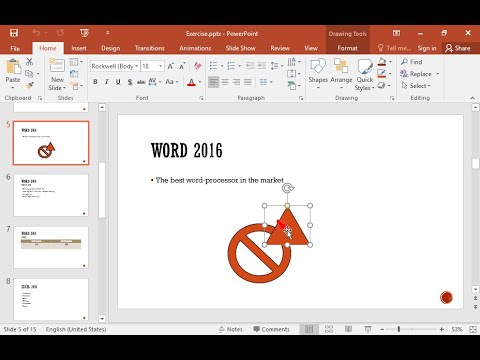480x360 pixels.
Task: Save the presentation with the Save icon
Action: (x=14, y=33)
